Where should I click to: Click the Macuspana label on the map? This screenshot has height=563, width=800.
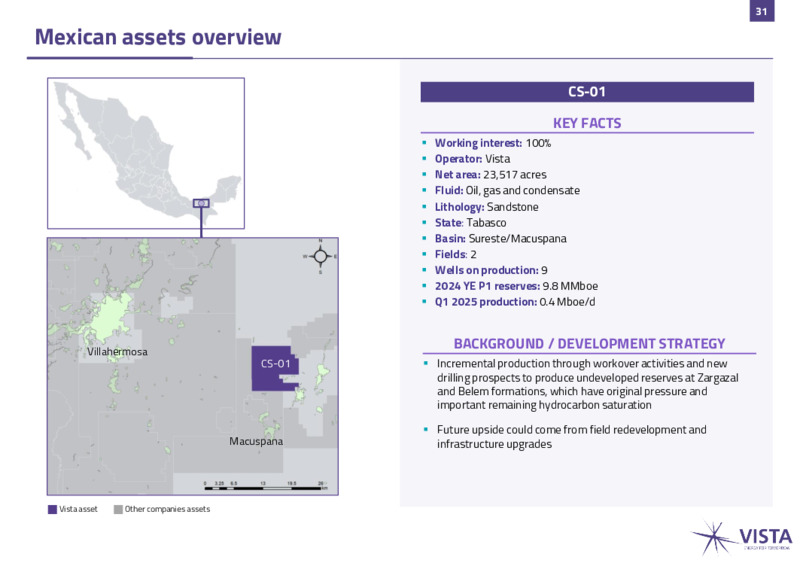[x=256, y=442]
